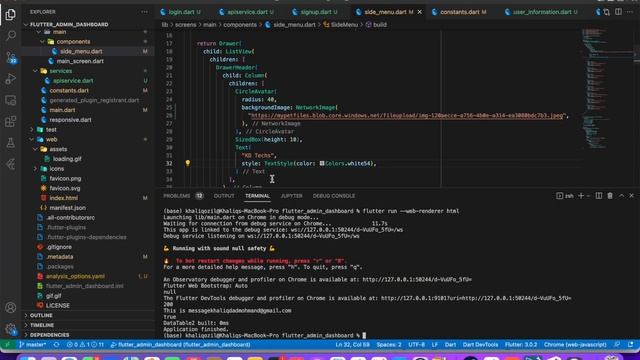Open loading.gif in explorer
The height and width of the screenshot is (360, 640).
(x=67, y=159)
